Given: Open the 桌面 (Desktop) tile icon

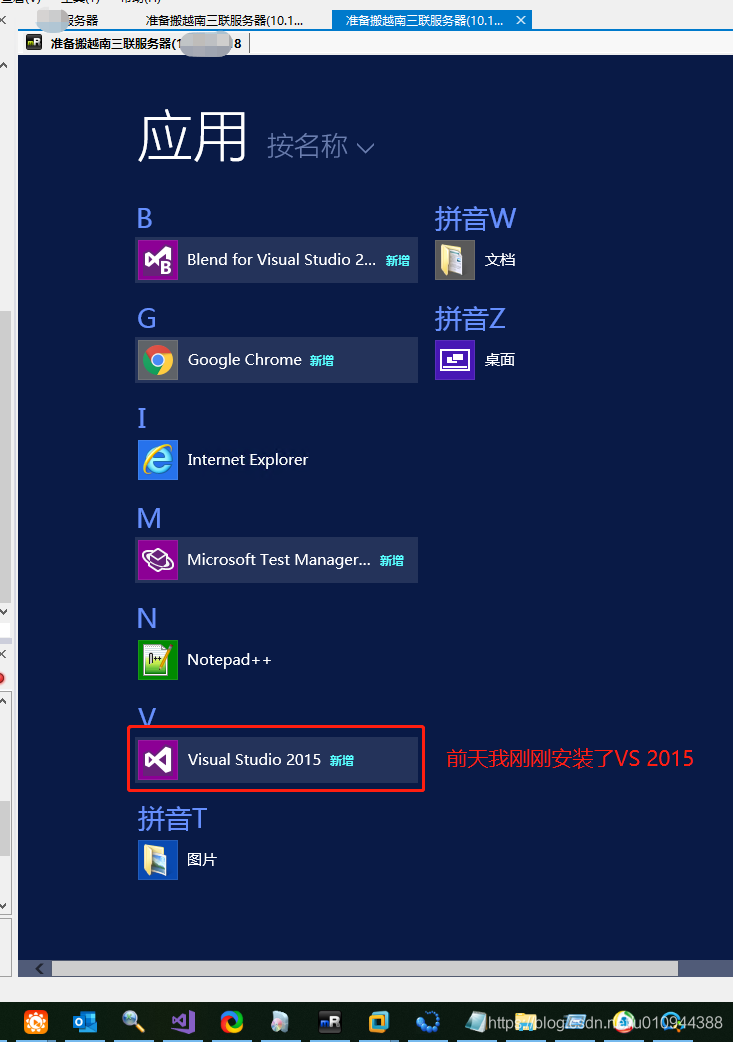Looking at the screenshot, I should 455,360.
